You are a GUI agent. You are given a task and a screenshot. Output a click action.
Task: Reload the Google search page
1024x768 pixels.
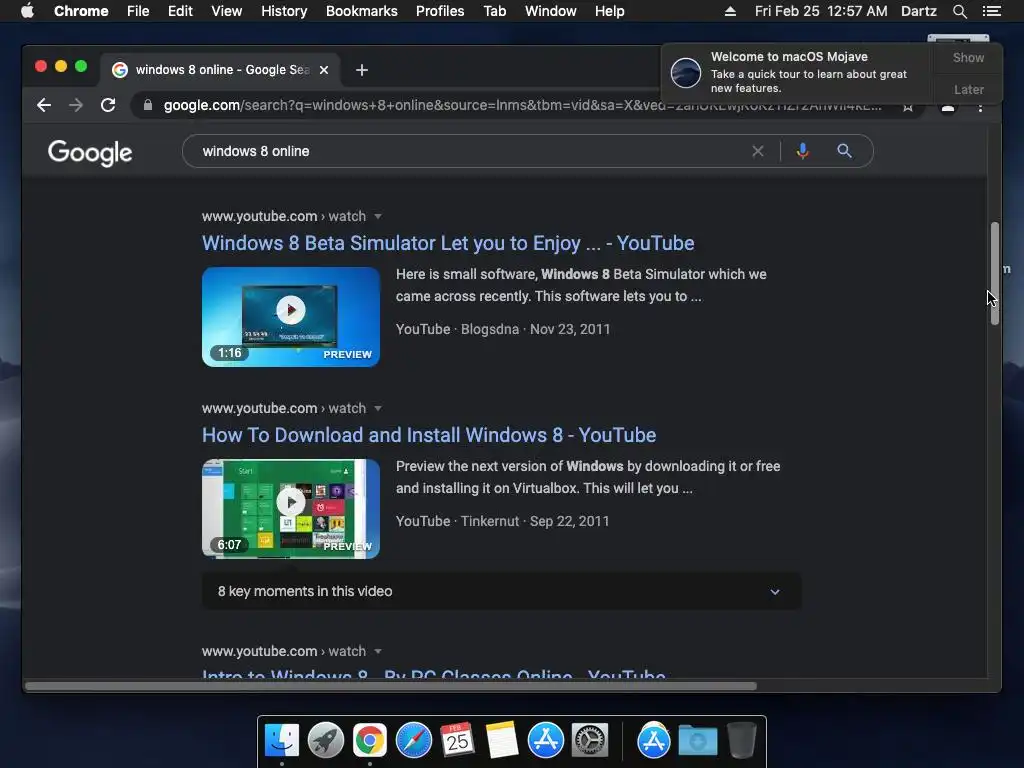pos(108,105)
